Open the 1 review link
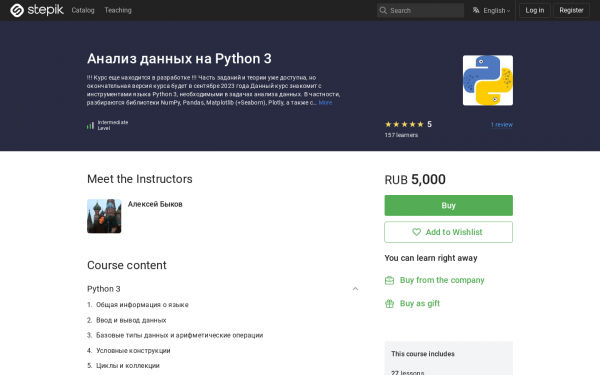The height and width of the screenshot is (375, 600). 502,125
